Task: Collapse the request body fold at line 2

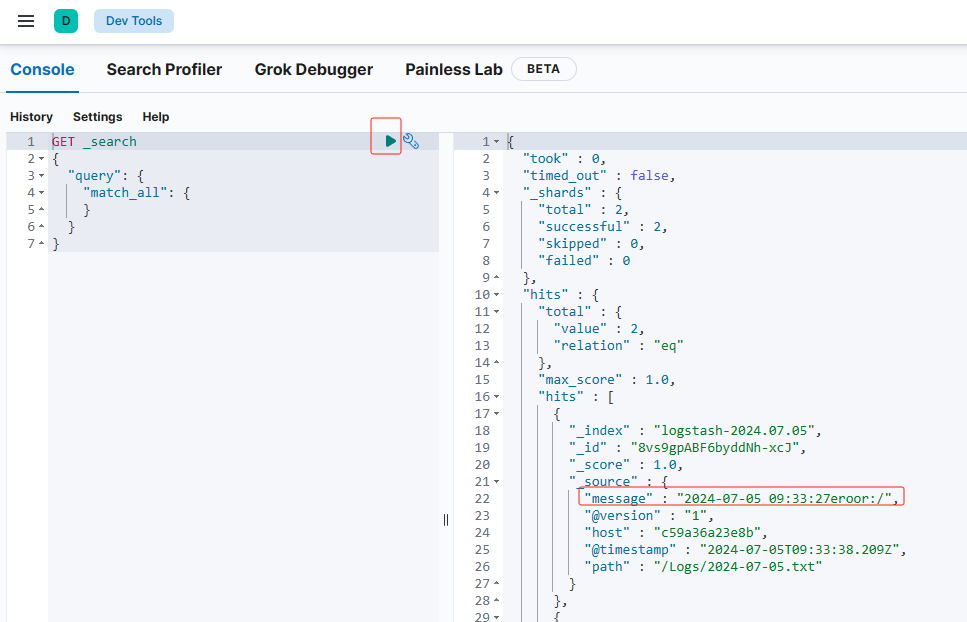Action: point(41,159)
